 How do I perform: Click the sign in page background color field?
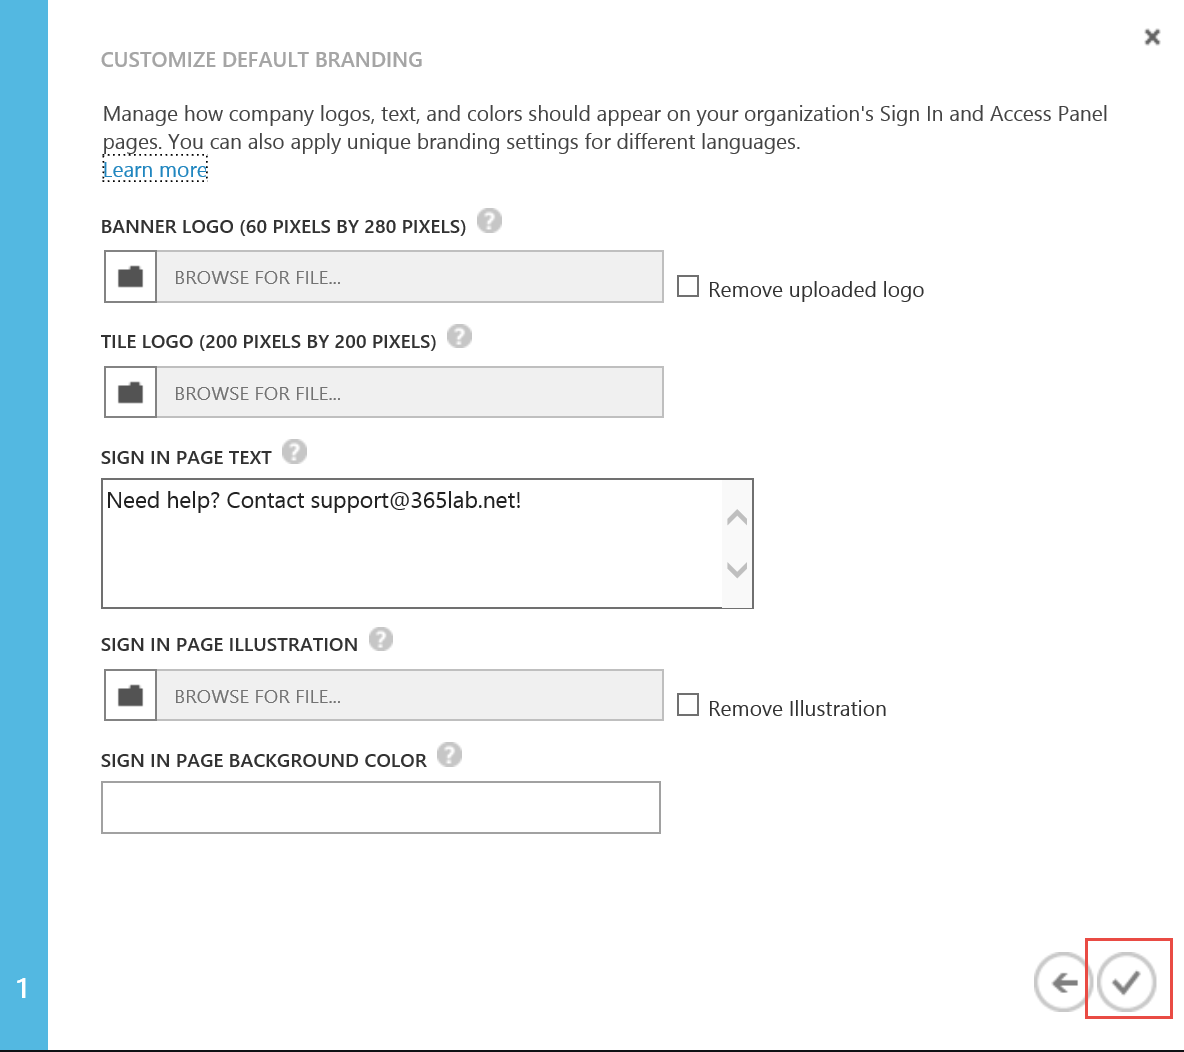(380, 807)
